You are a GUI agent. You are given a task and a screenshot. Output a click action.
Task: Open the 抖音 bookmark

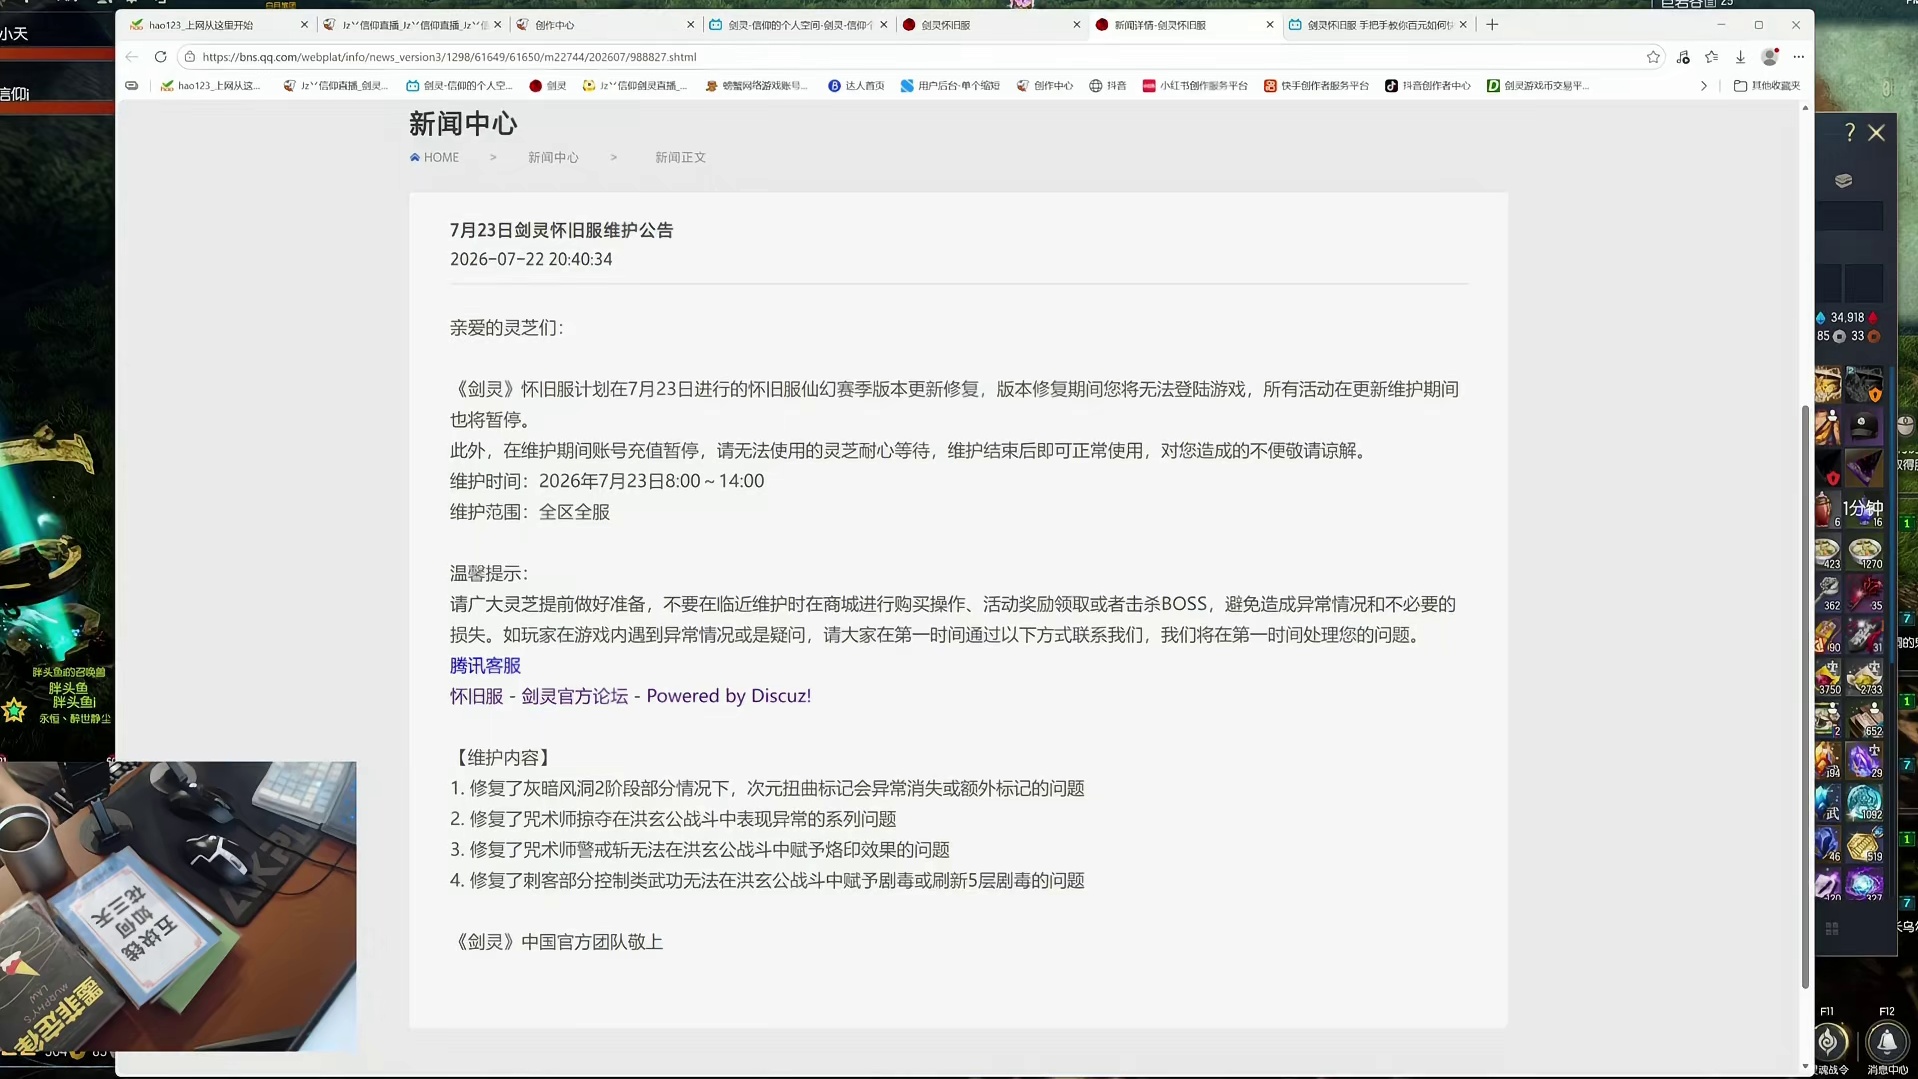(x=1108, y=86)
